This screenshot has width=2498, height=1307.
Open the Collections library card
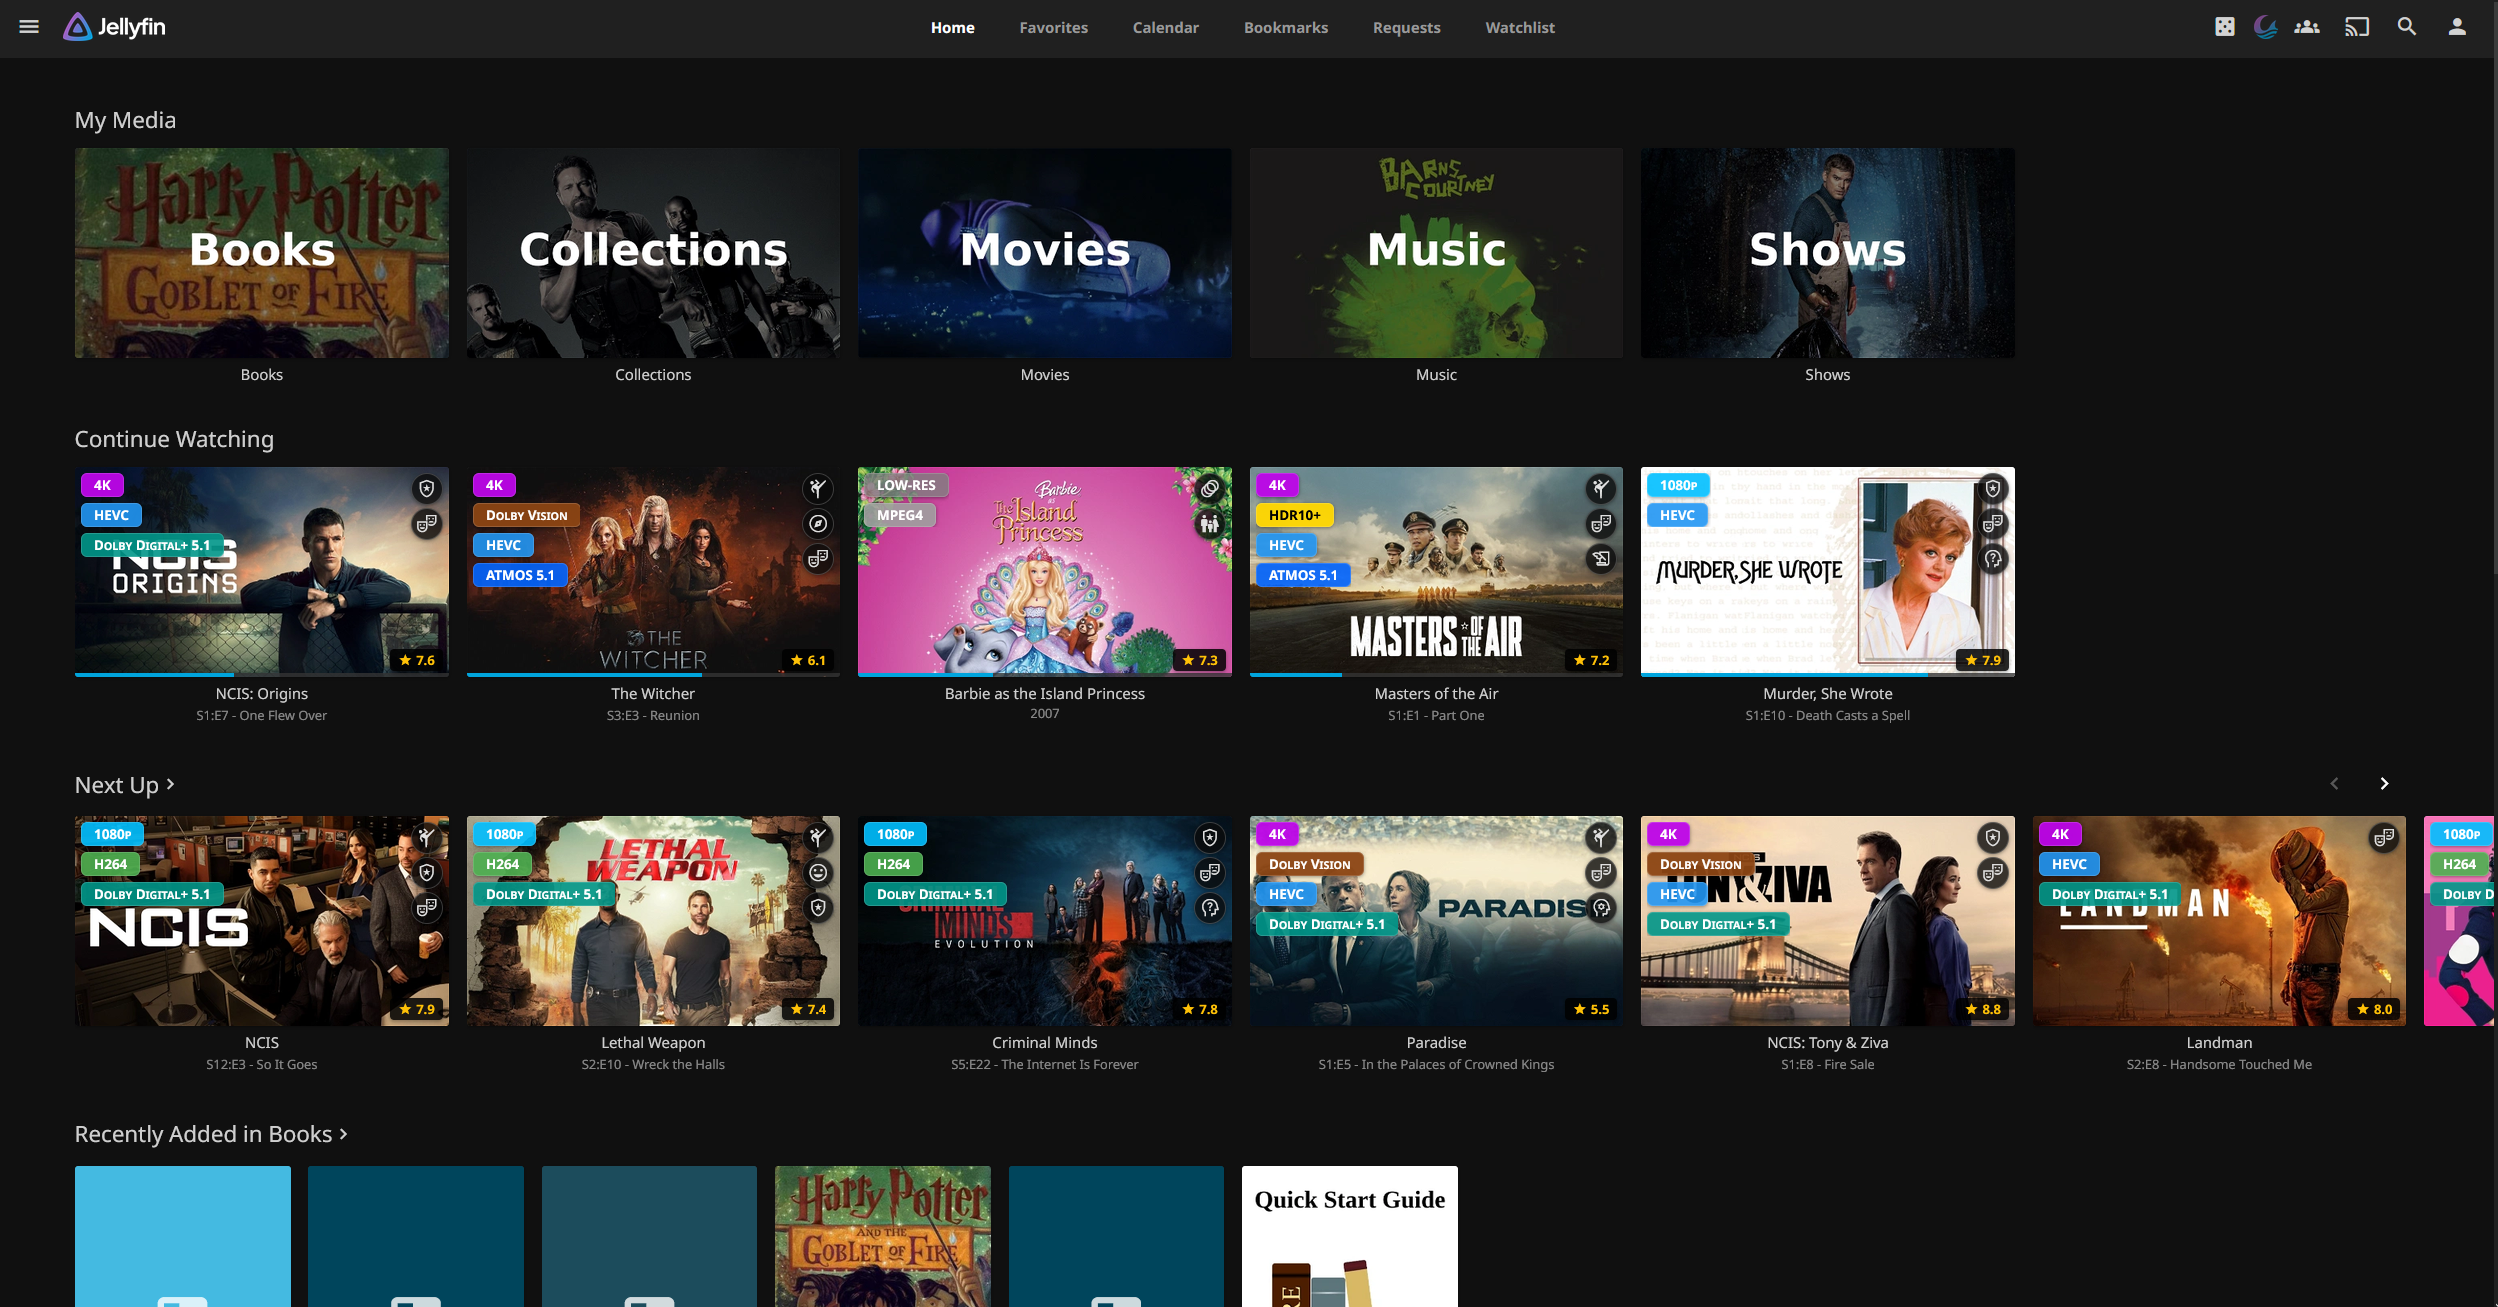coord(653,253)
